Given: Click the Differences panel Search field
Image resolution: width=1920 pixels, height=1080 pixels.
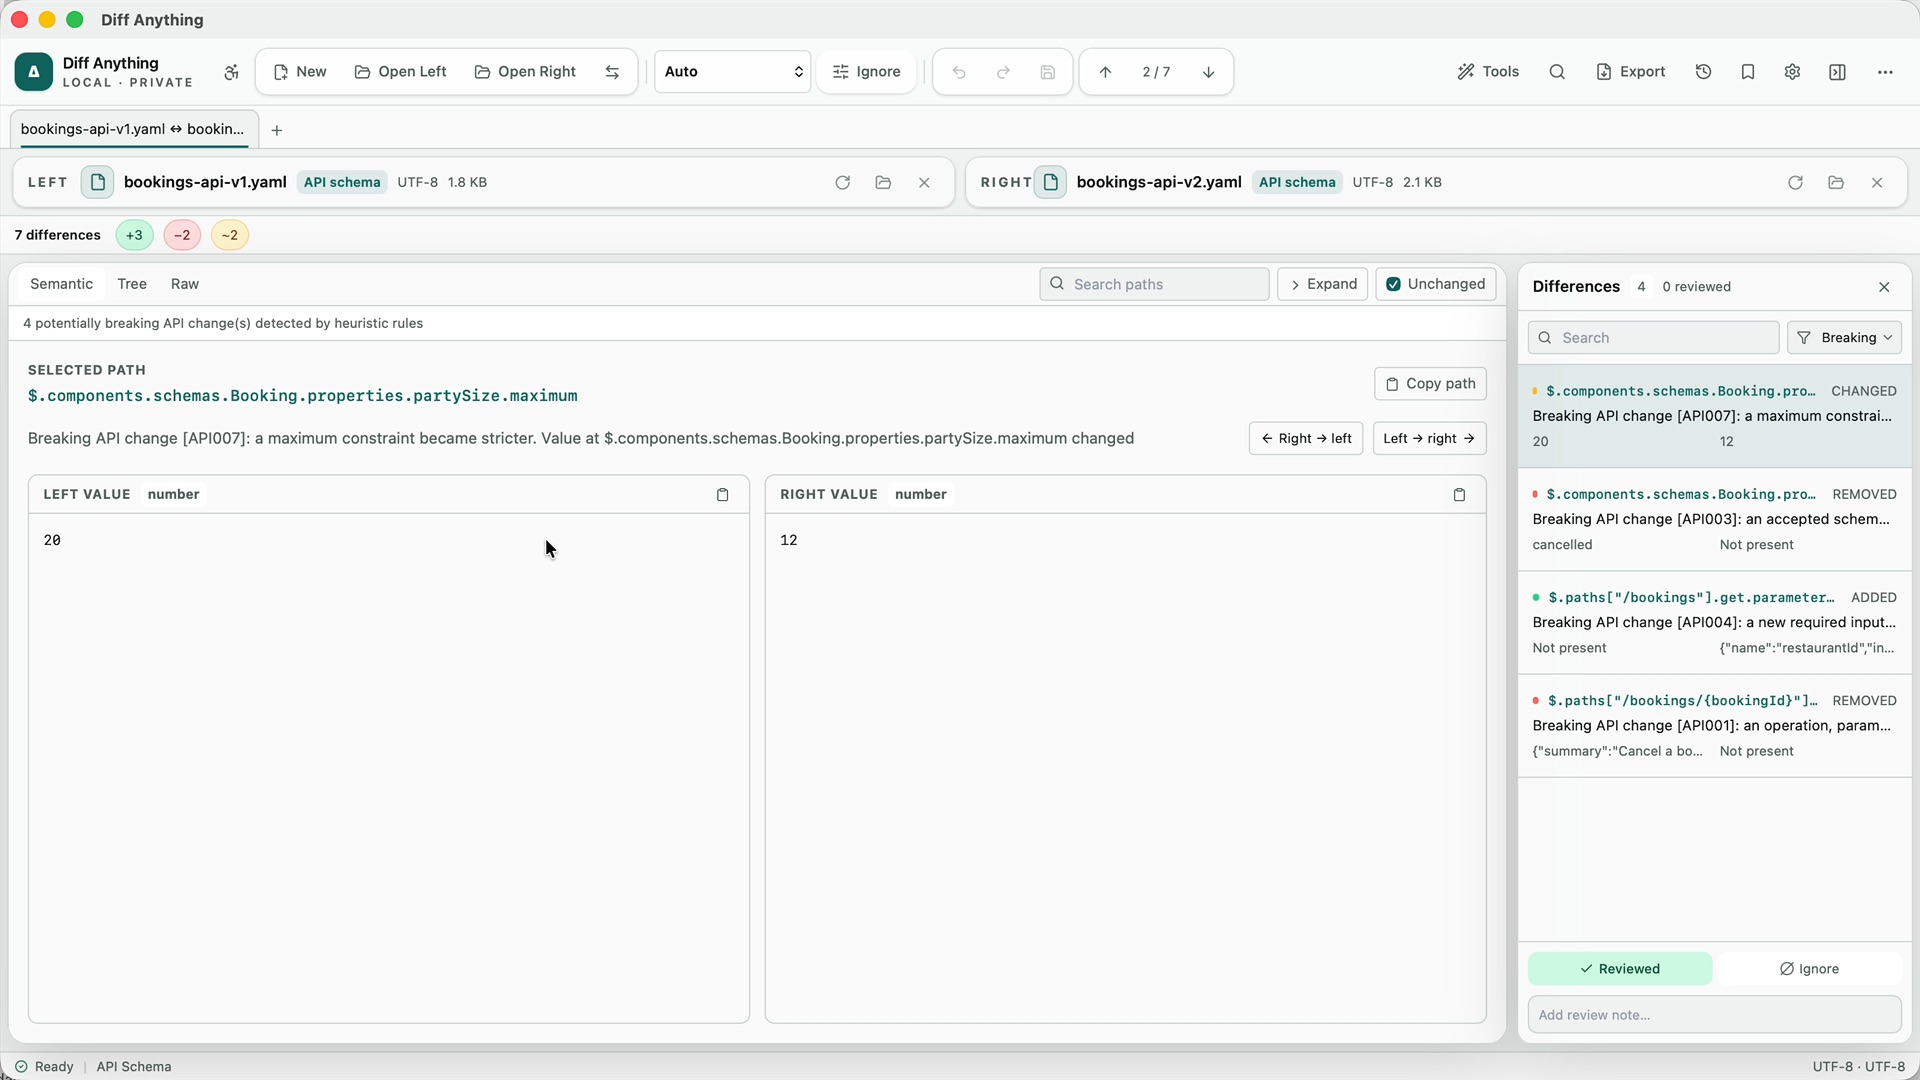Looking at the screenshot, I should (x=1653, y=338).
